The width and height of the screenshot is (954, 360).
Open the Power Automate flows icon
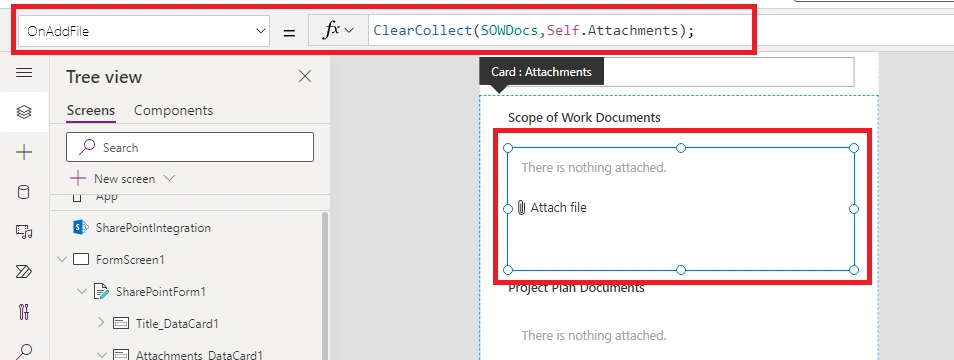[24, 271]
